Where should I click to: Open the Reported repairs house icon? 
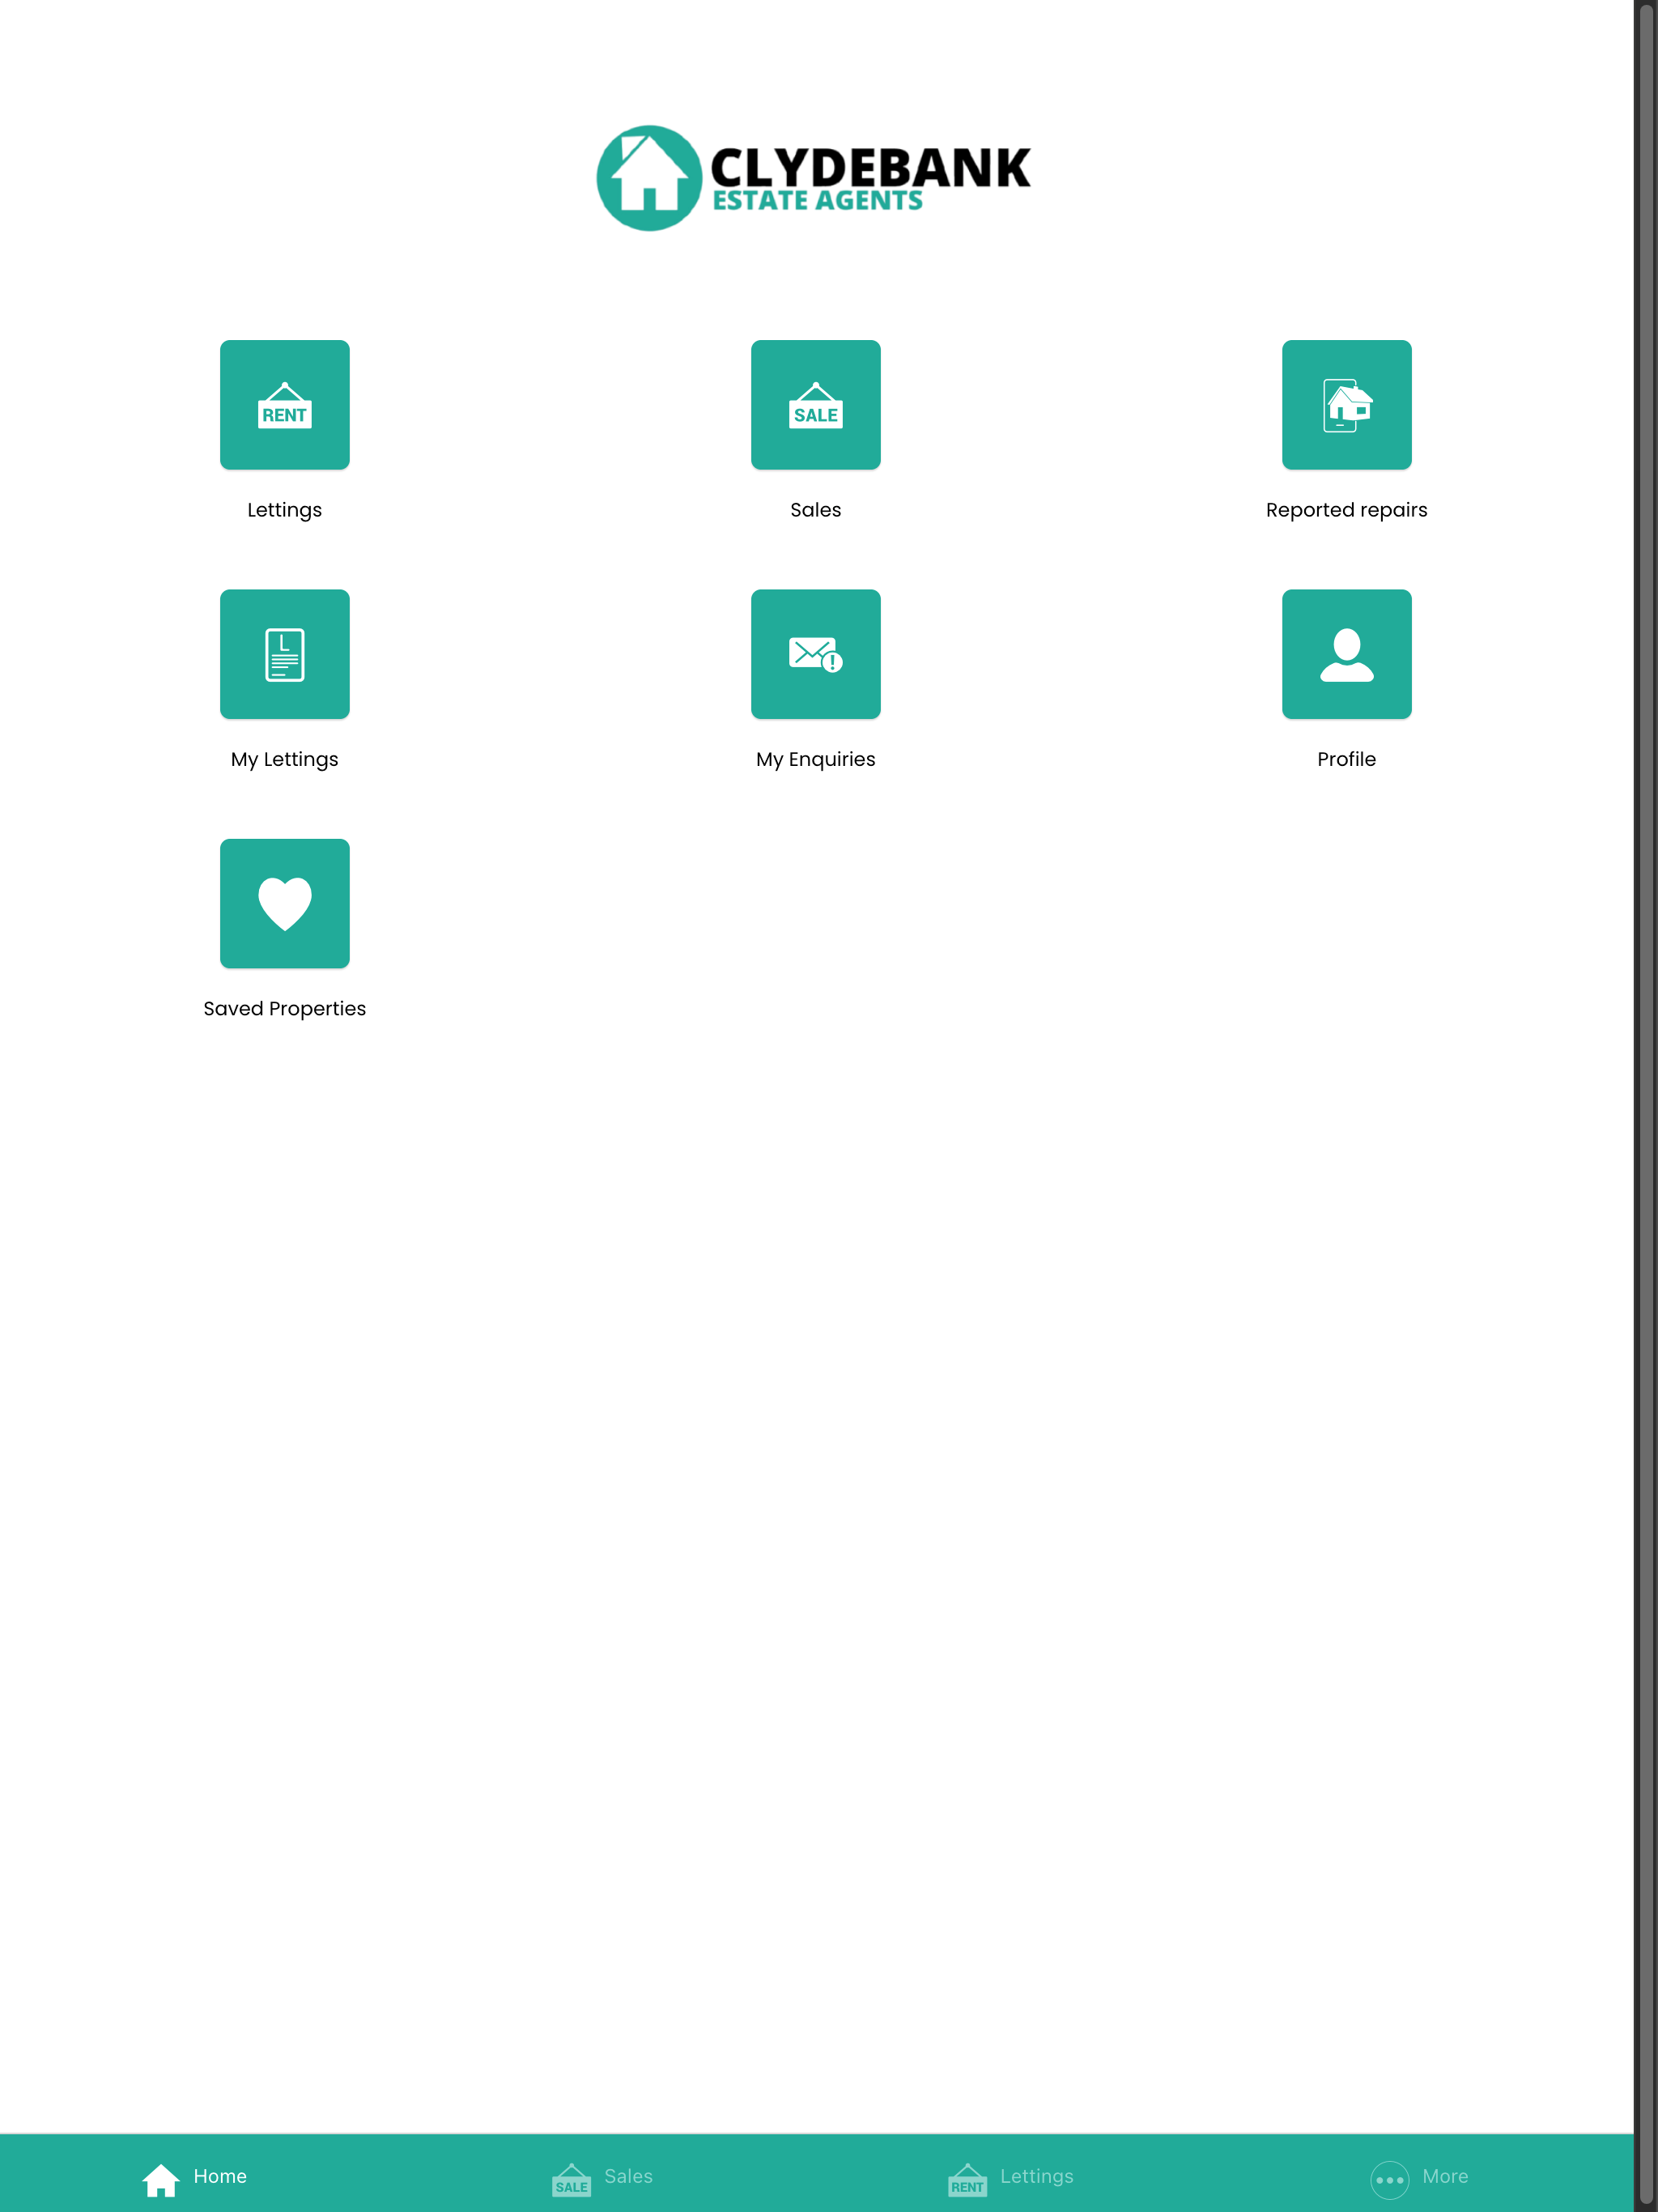pos(1347,405)
